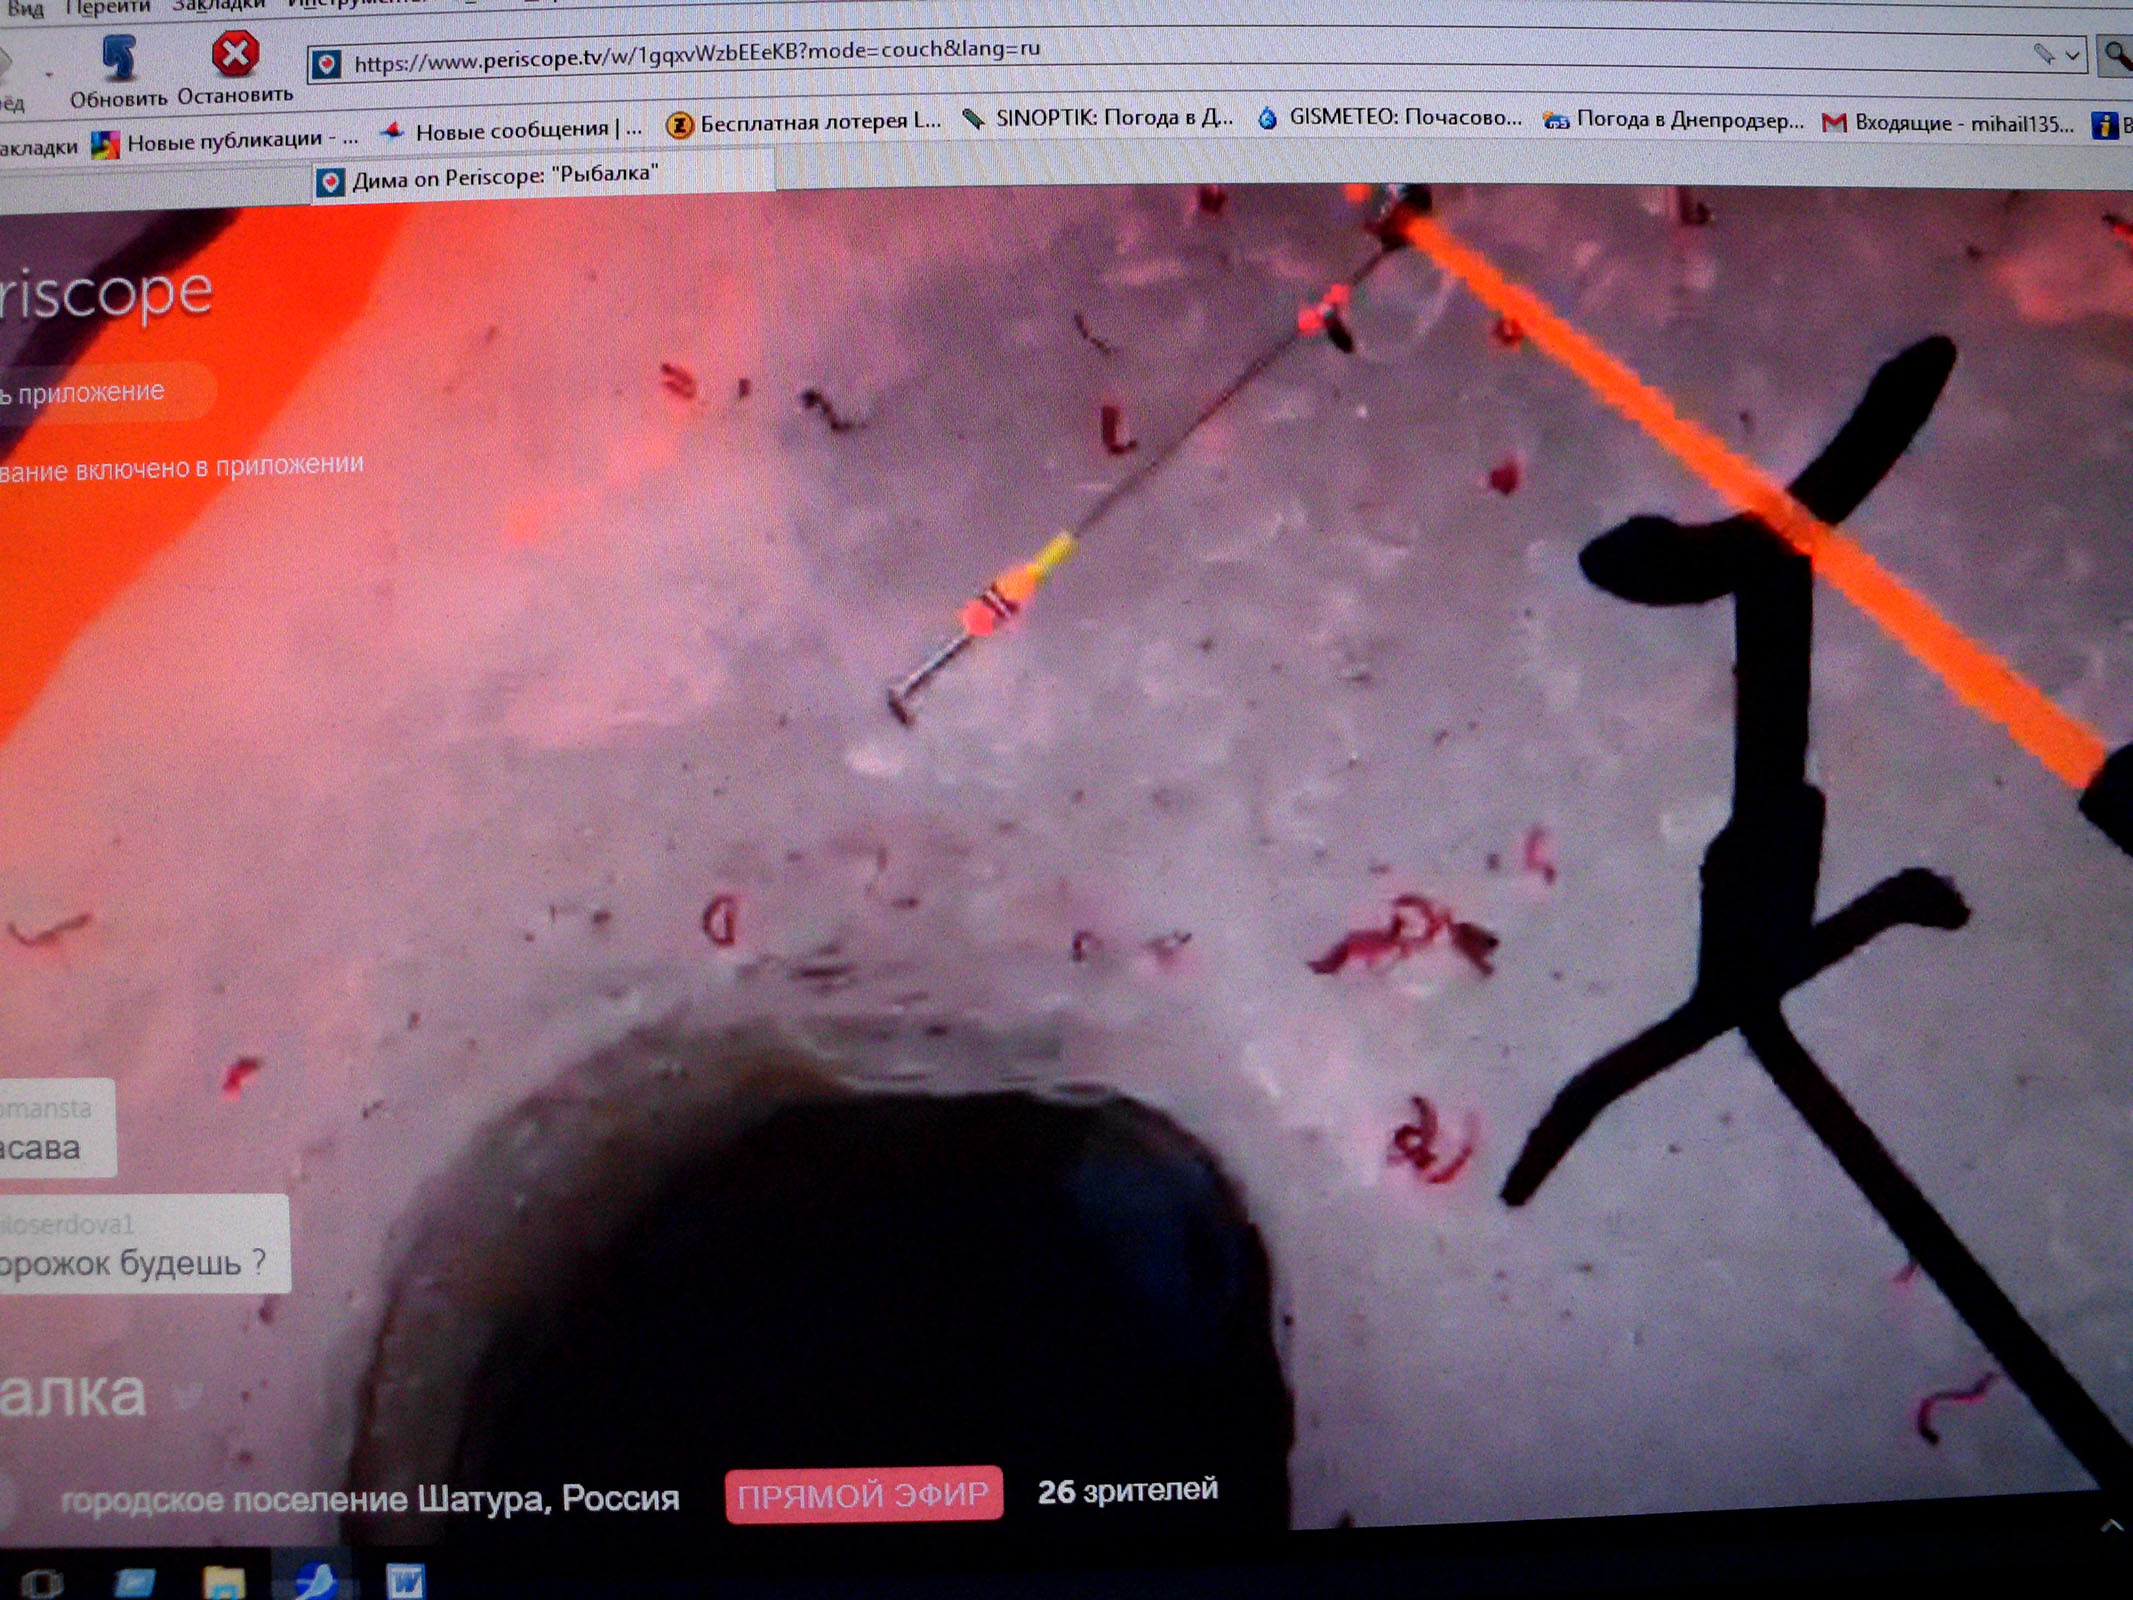Show hidden system tray icons chevron

point(2111,1526)
